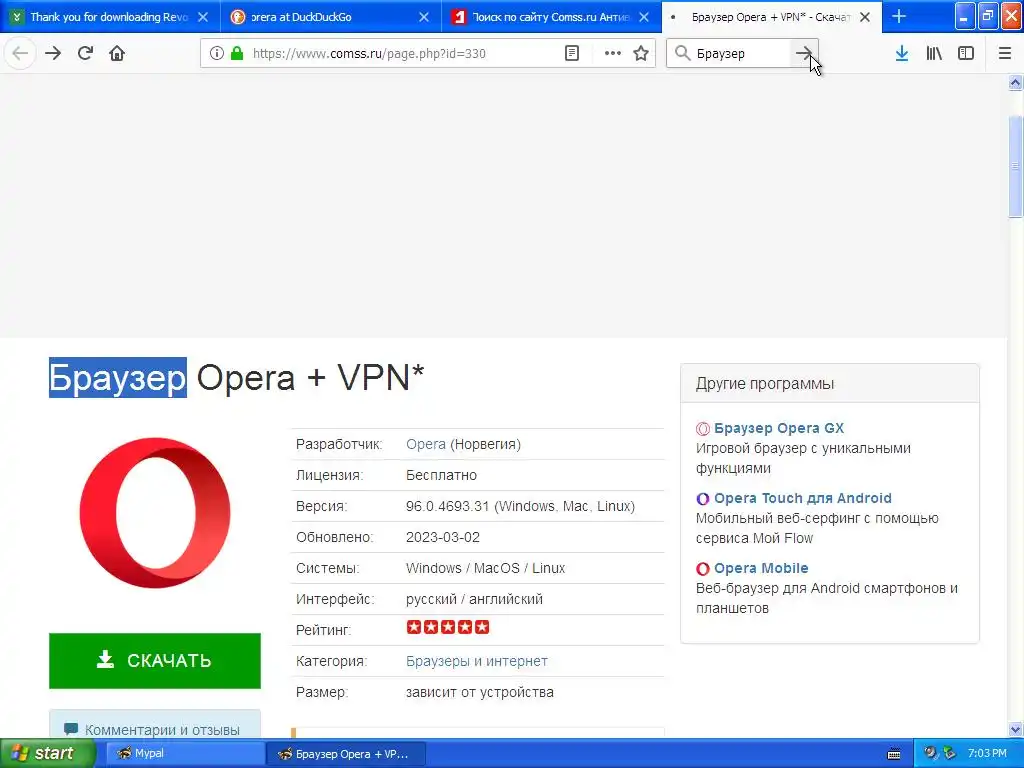Screen dimensions: 1024x768
Task: Click the Бесплатно license value
Action: click(x=441, y=475)
